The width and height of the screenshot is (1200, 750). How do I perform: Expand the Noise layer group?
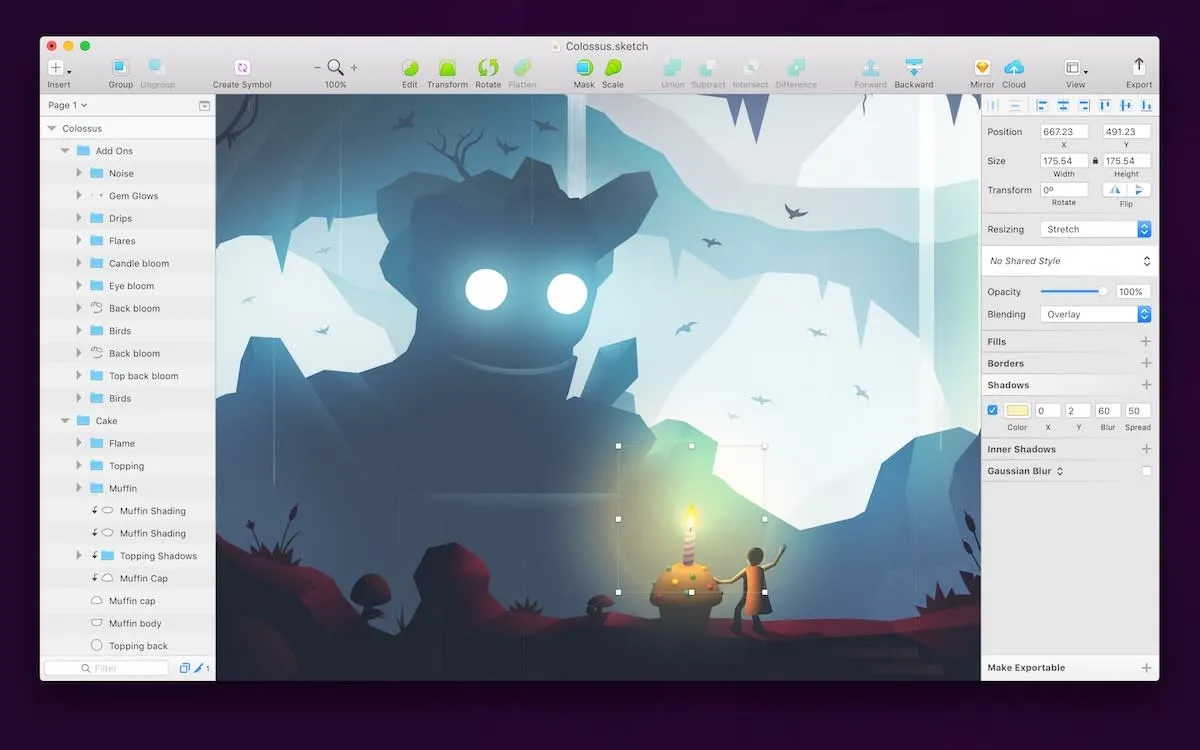pos(79,173)
